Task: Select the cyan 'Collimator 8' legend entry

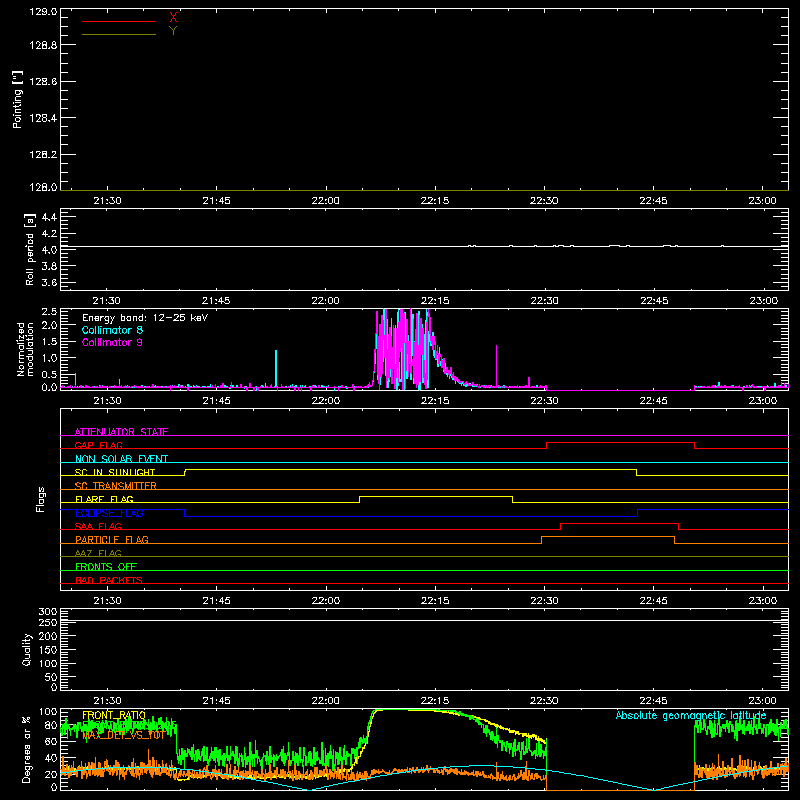Action: click(x=112, y=330)
